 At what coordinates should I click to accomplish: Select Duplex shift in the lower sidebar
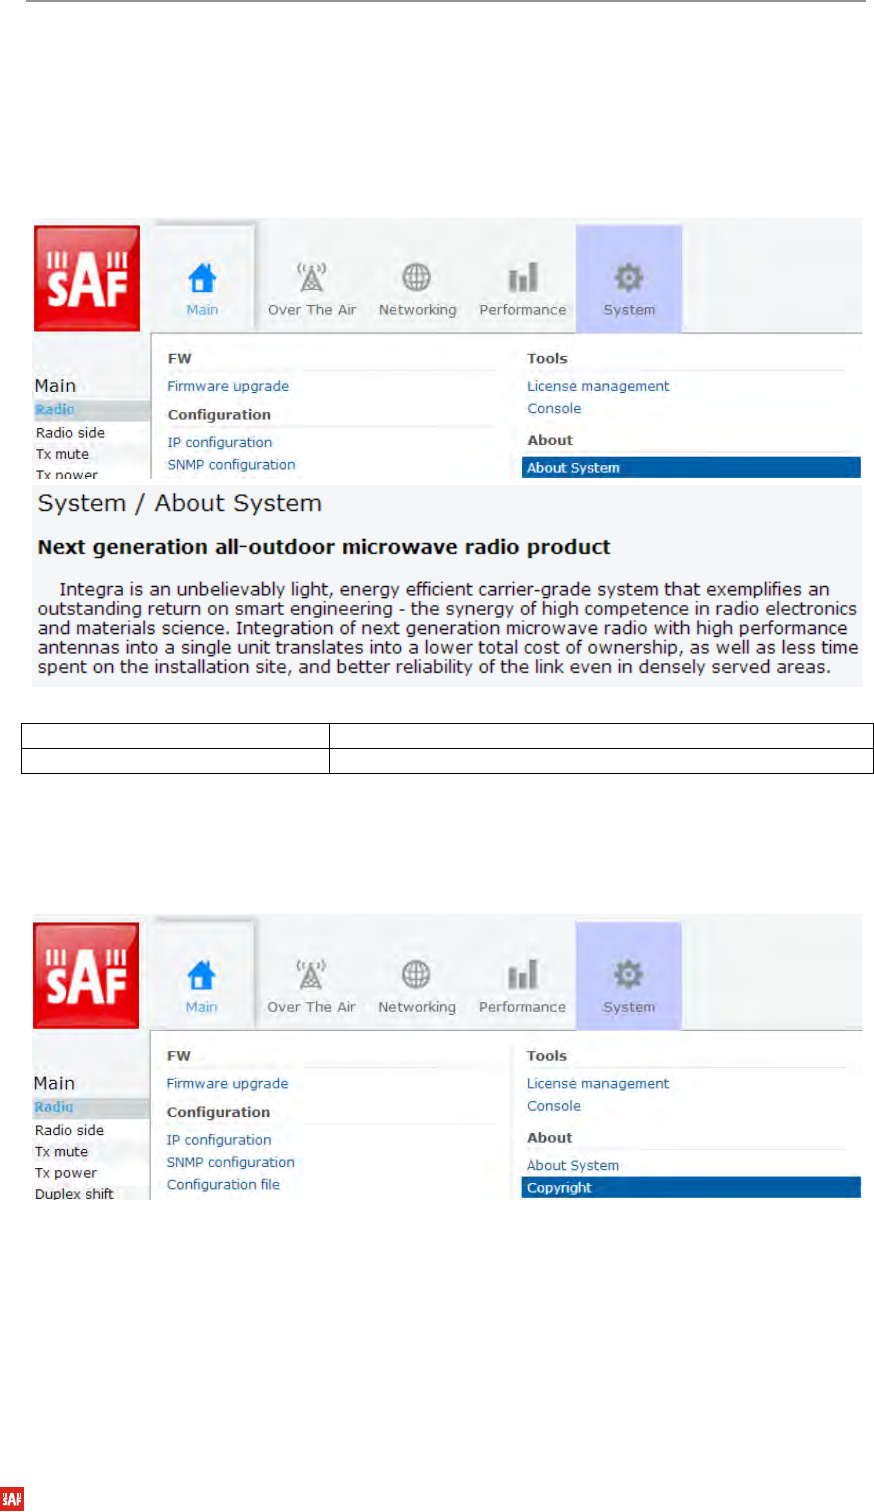[x=74, y=1194]
